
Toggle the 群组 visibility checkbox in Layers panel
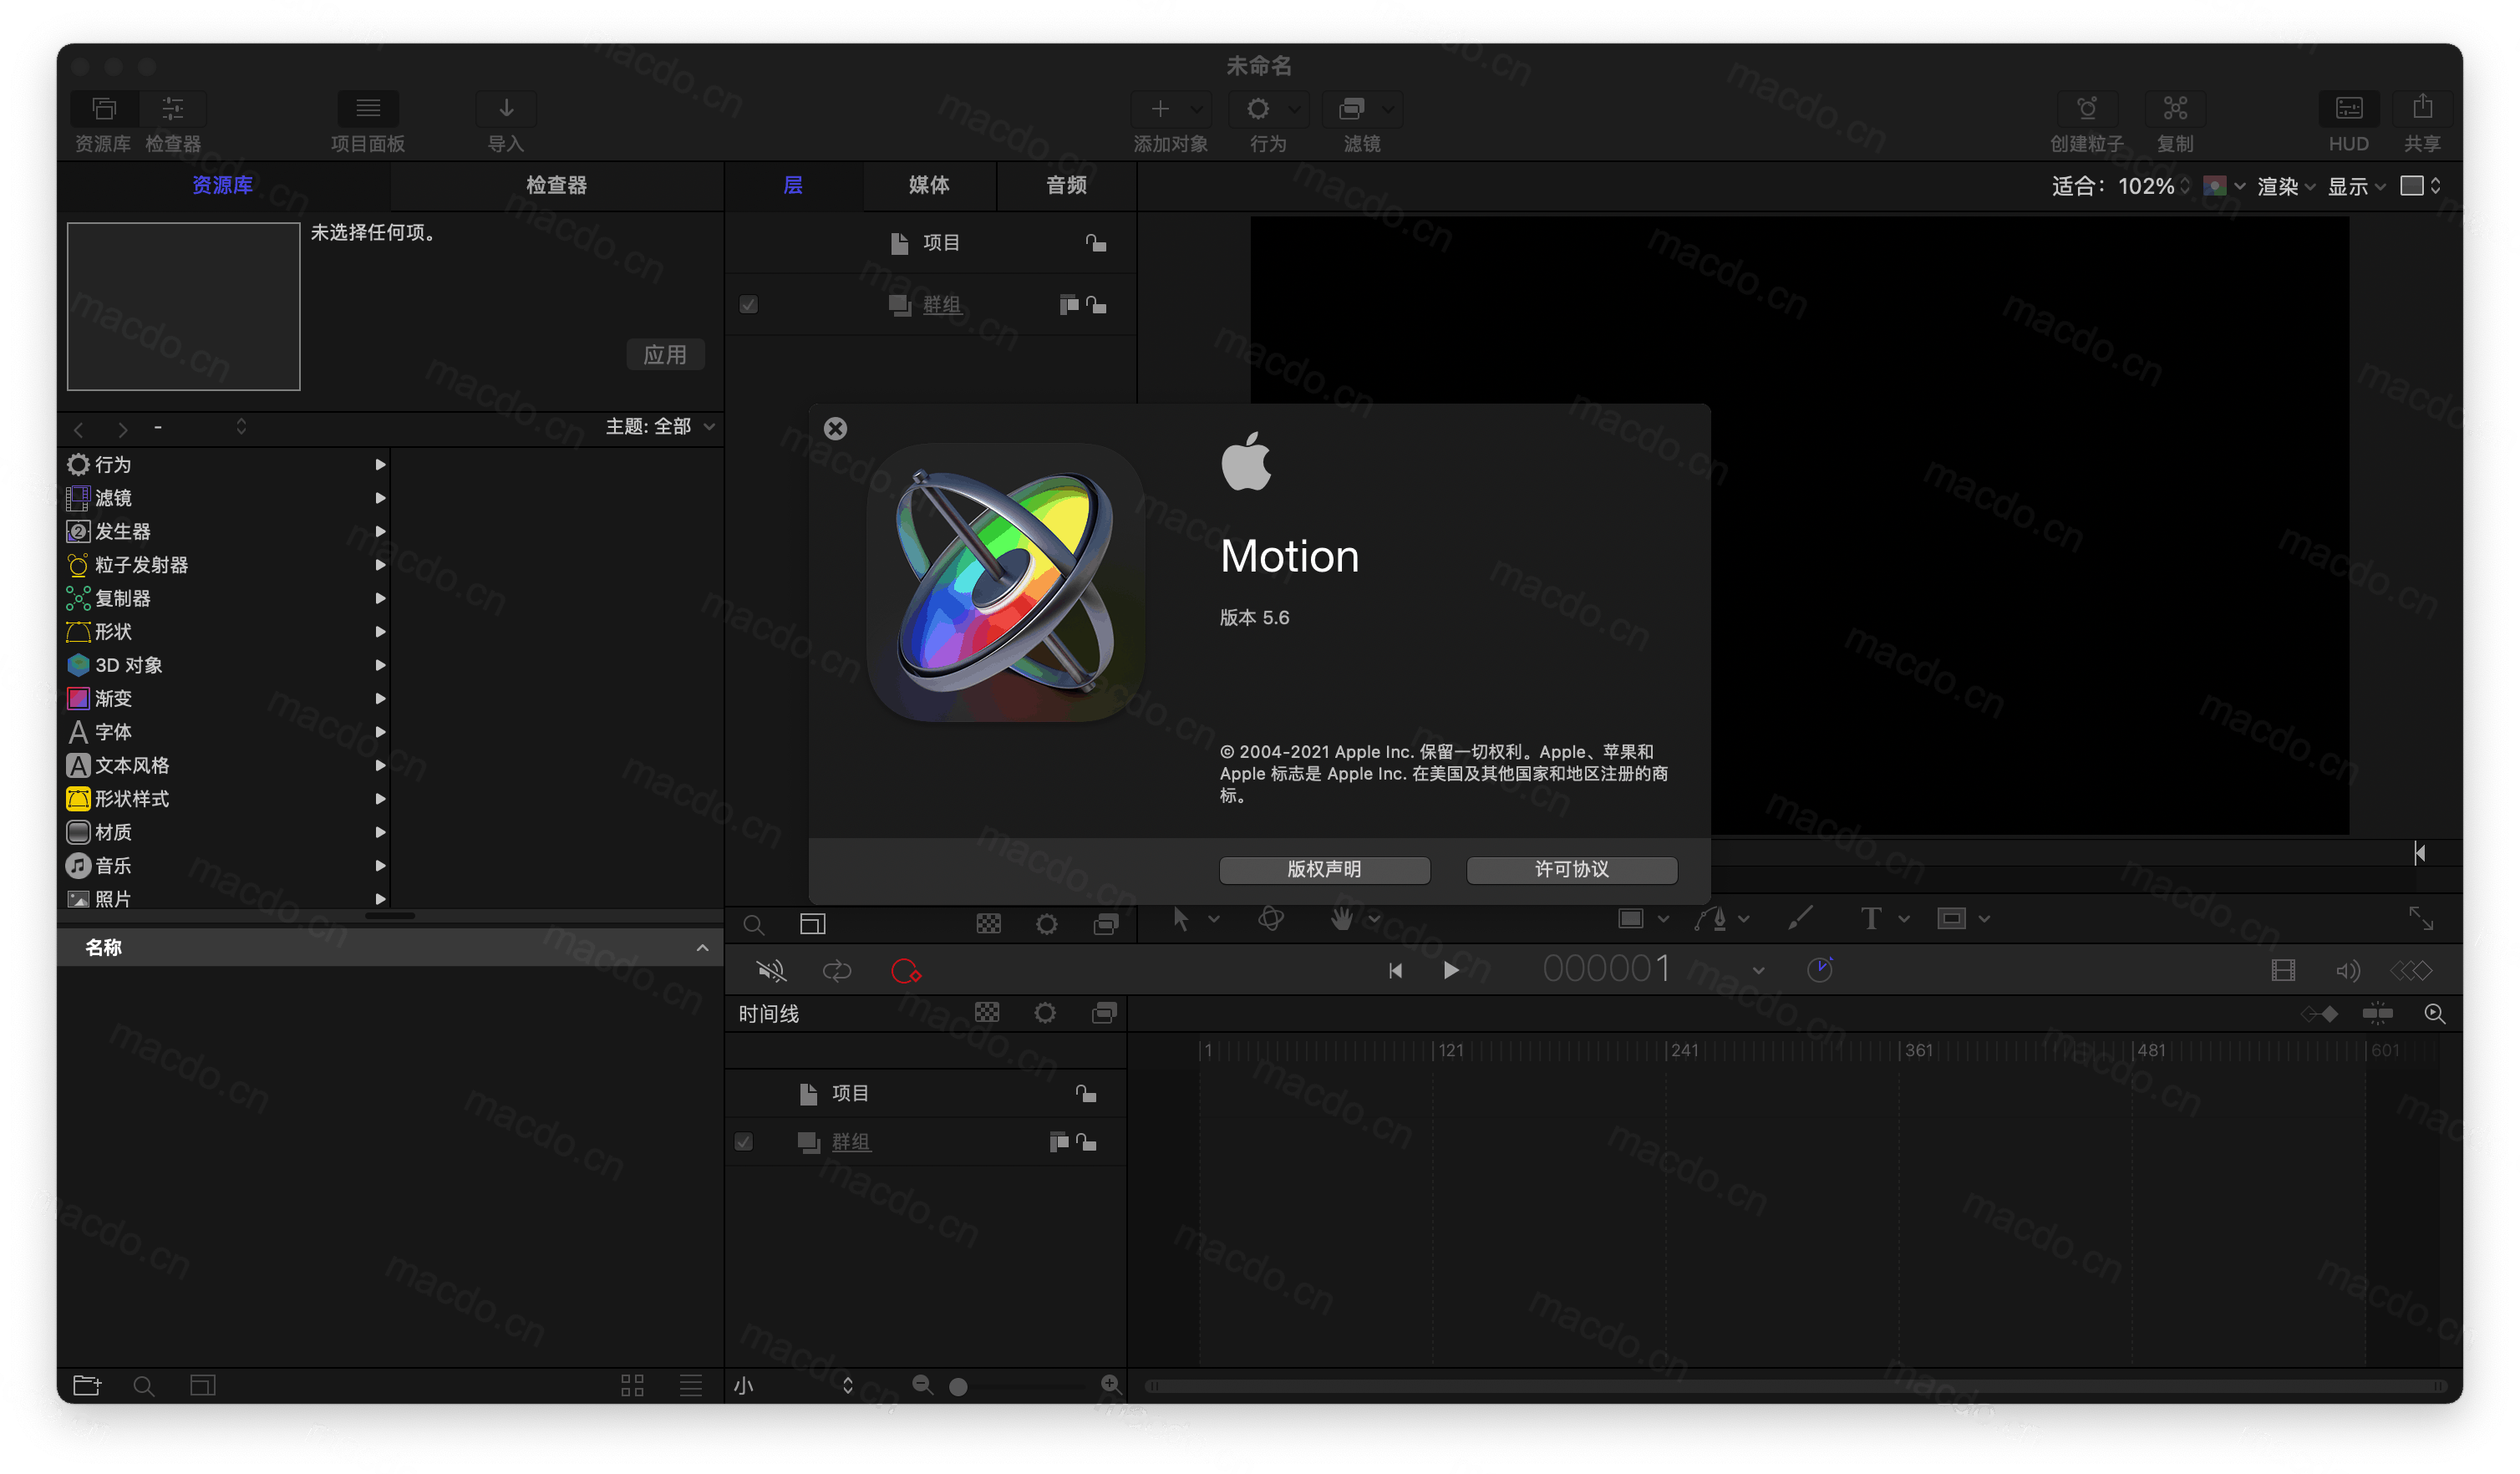pyautogui.click(x=749, y=304)
